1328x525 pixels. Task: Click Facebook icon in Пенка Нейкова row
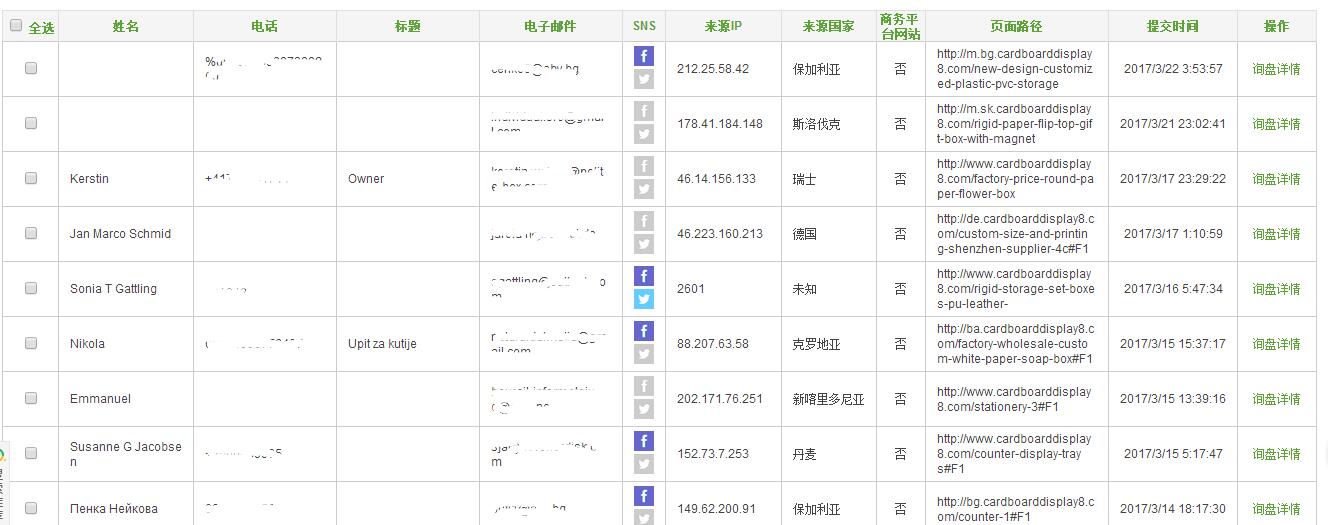[x=644, y=496]
